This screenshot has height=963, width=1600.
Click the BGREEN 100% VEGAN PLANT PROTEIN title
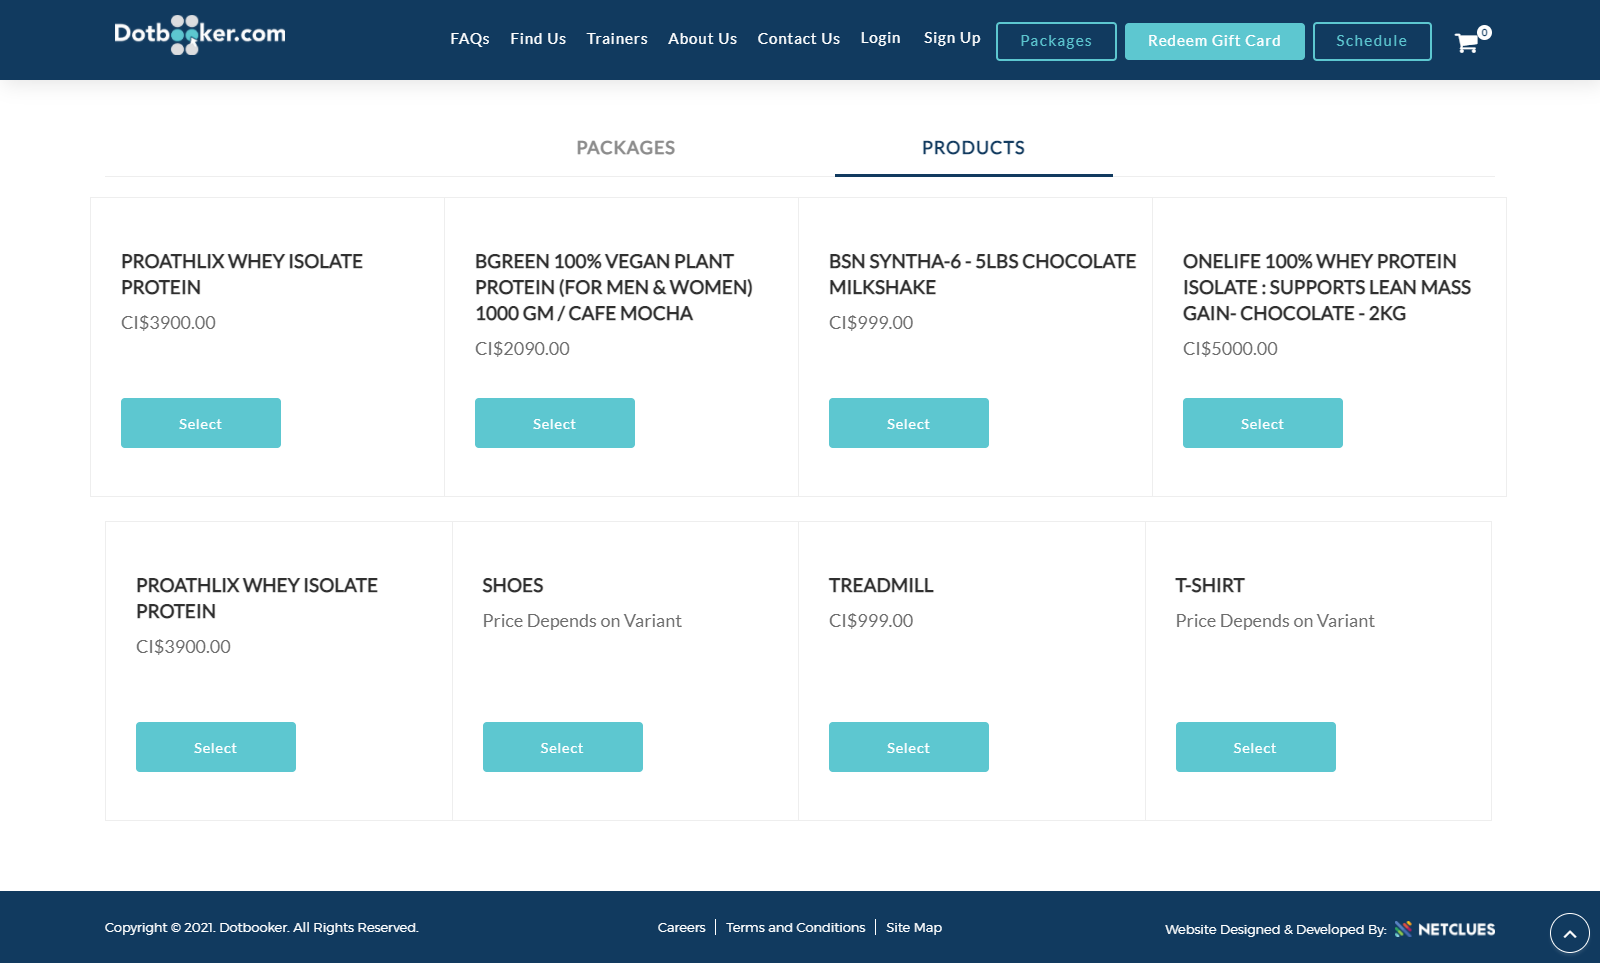(x=614, y=287)
